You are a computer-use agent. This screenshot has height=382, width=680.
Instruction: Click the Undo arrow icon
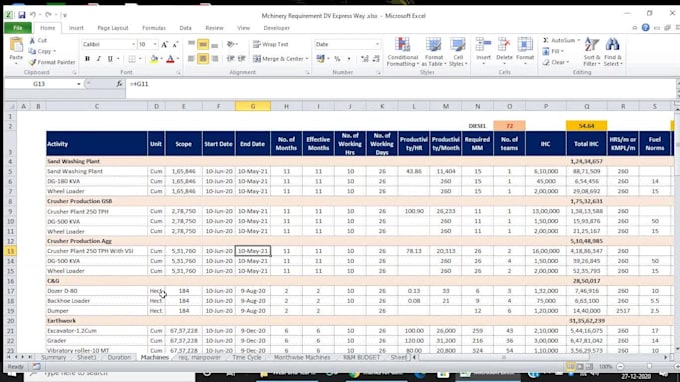tap(33, 15)
